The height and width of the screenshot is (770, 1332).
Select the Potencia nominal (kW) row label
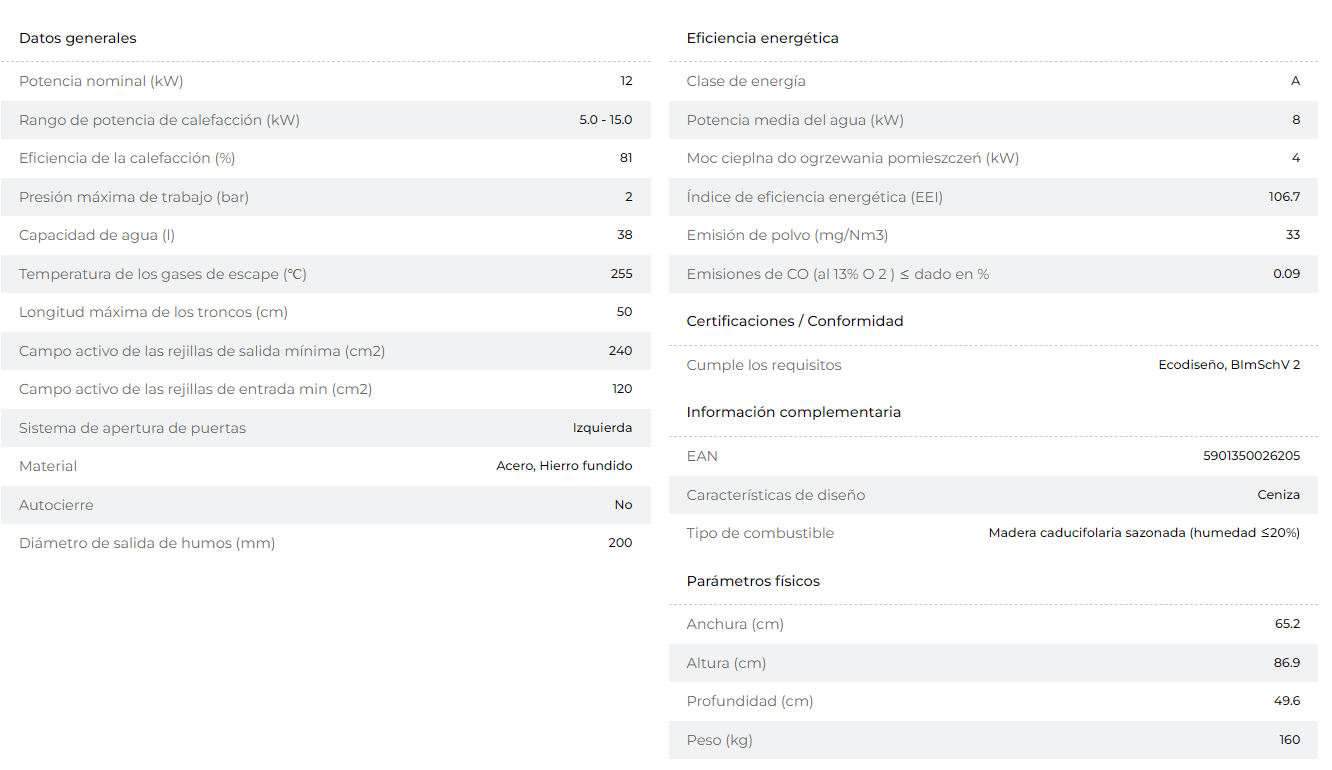101,81
